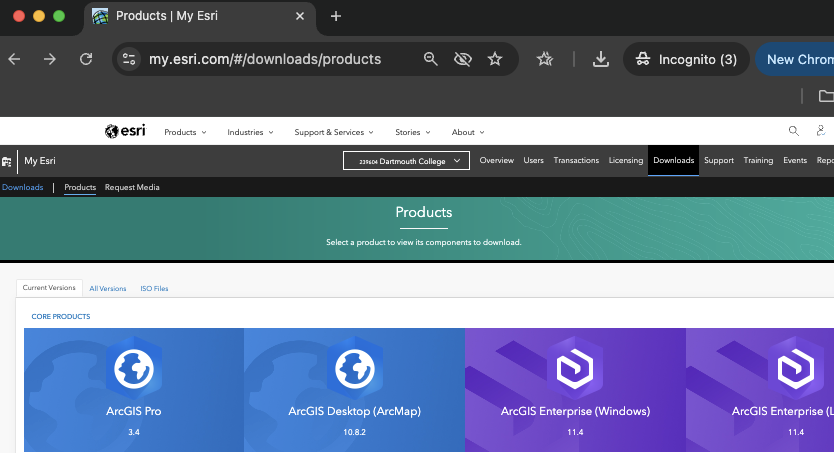The image size is (834, 453).
Task: Click the CORE PRODUCTS heading
Action: 61,316
